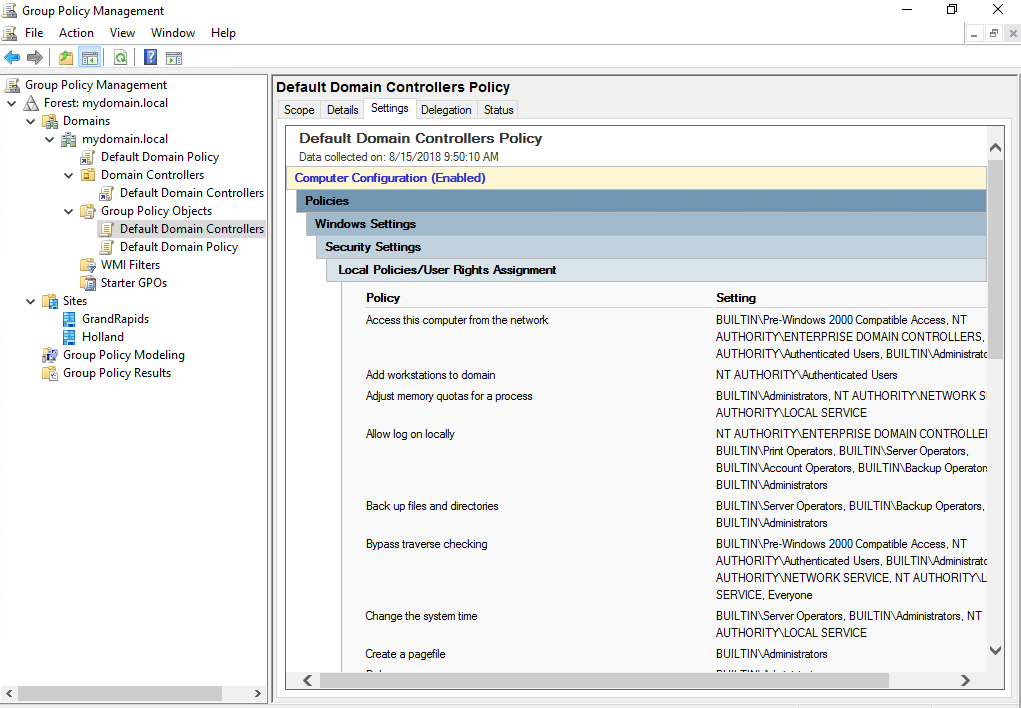
Task: Switch to the Scope tab
Action: tap(299, 110)
